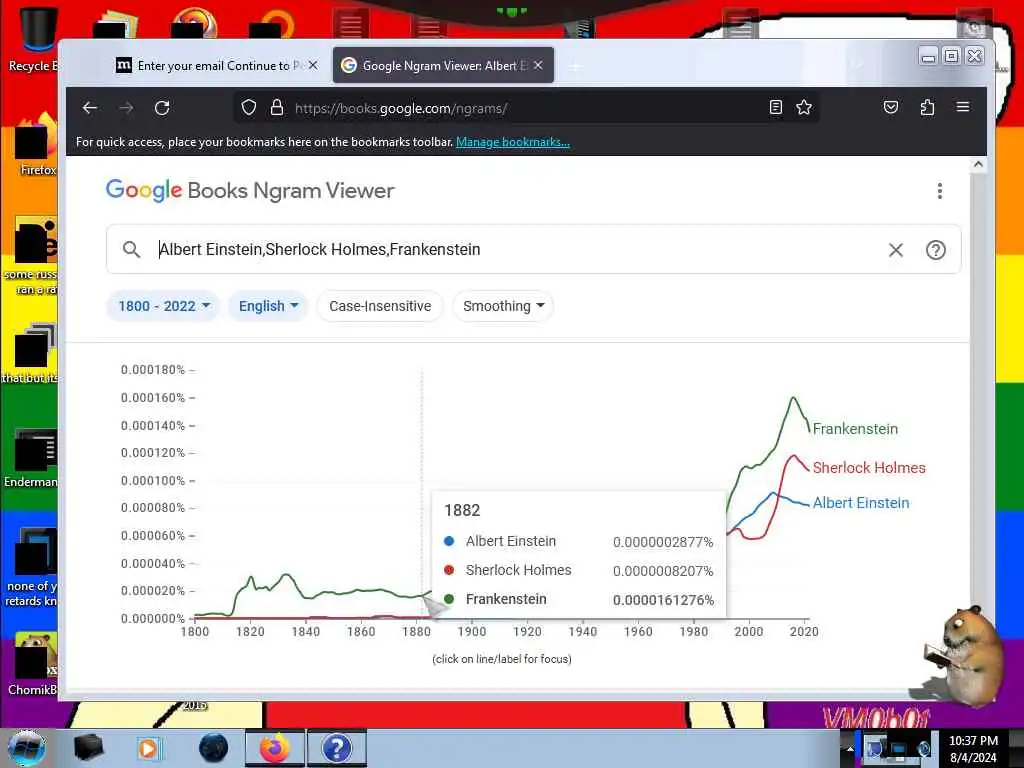The height and width of the screenshot is (768, 1024).
Task: Click the Sherlock Holmes red legend dot
Action: tap(449, 570)
